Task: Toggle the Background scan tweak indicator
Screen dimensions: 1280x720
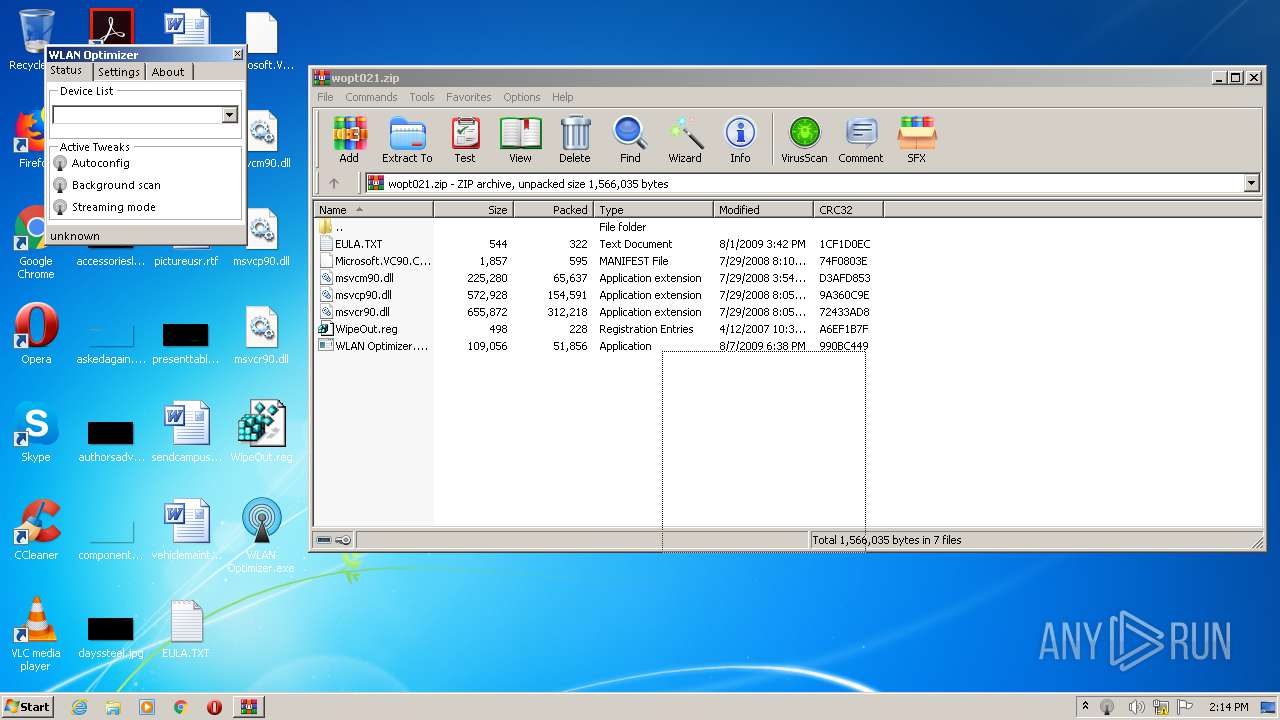Action: (60, 185)
